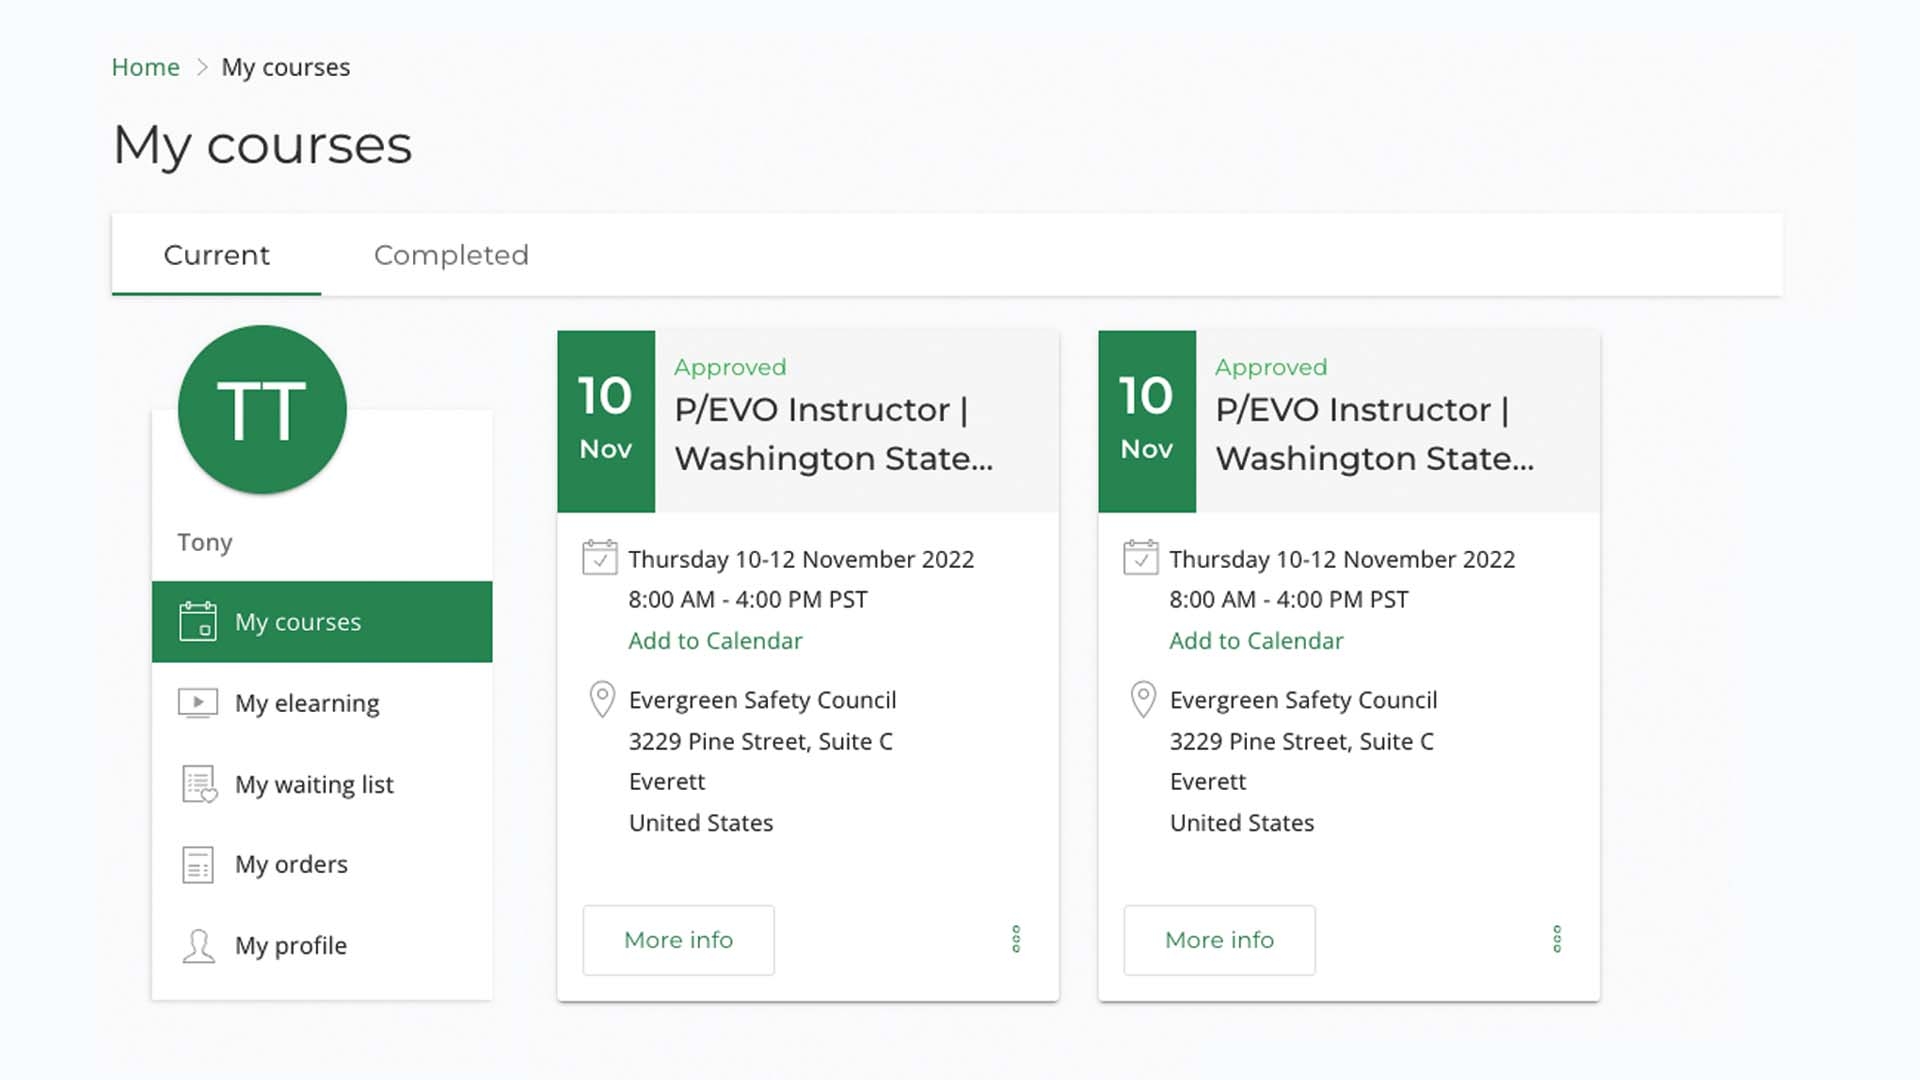Switch to the Completed tab
The height and width of the screenshot is (1080, 1920).
[x=451, y=255]
